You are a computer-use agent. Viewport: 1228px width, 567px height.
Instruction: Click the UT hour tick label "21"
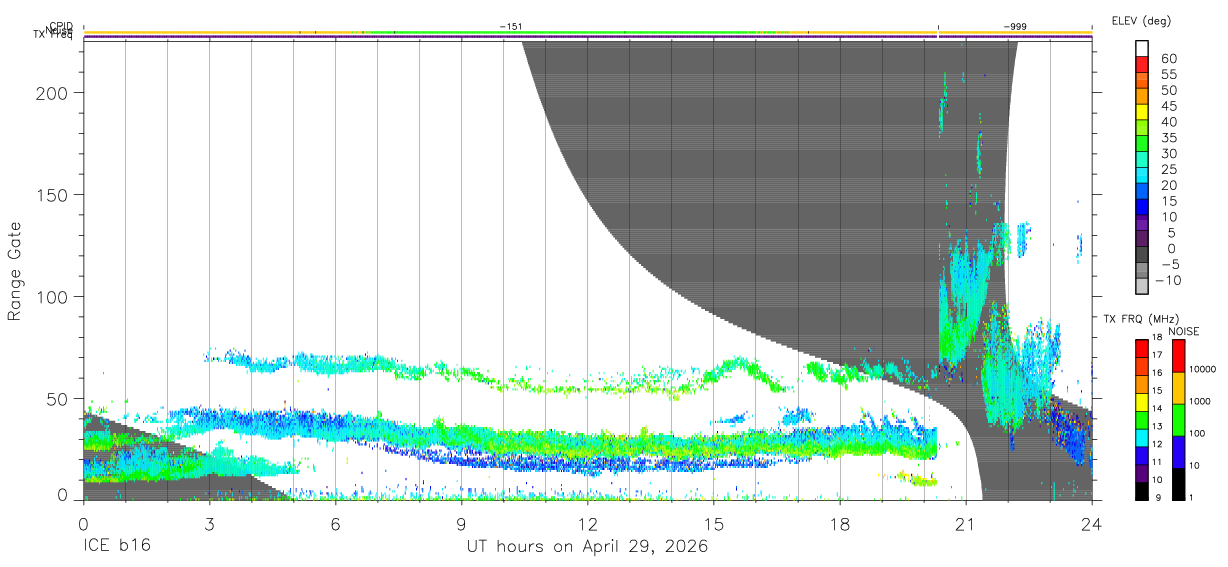click(x=965, y=523)
